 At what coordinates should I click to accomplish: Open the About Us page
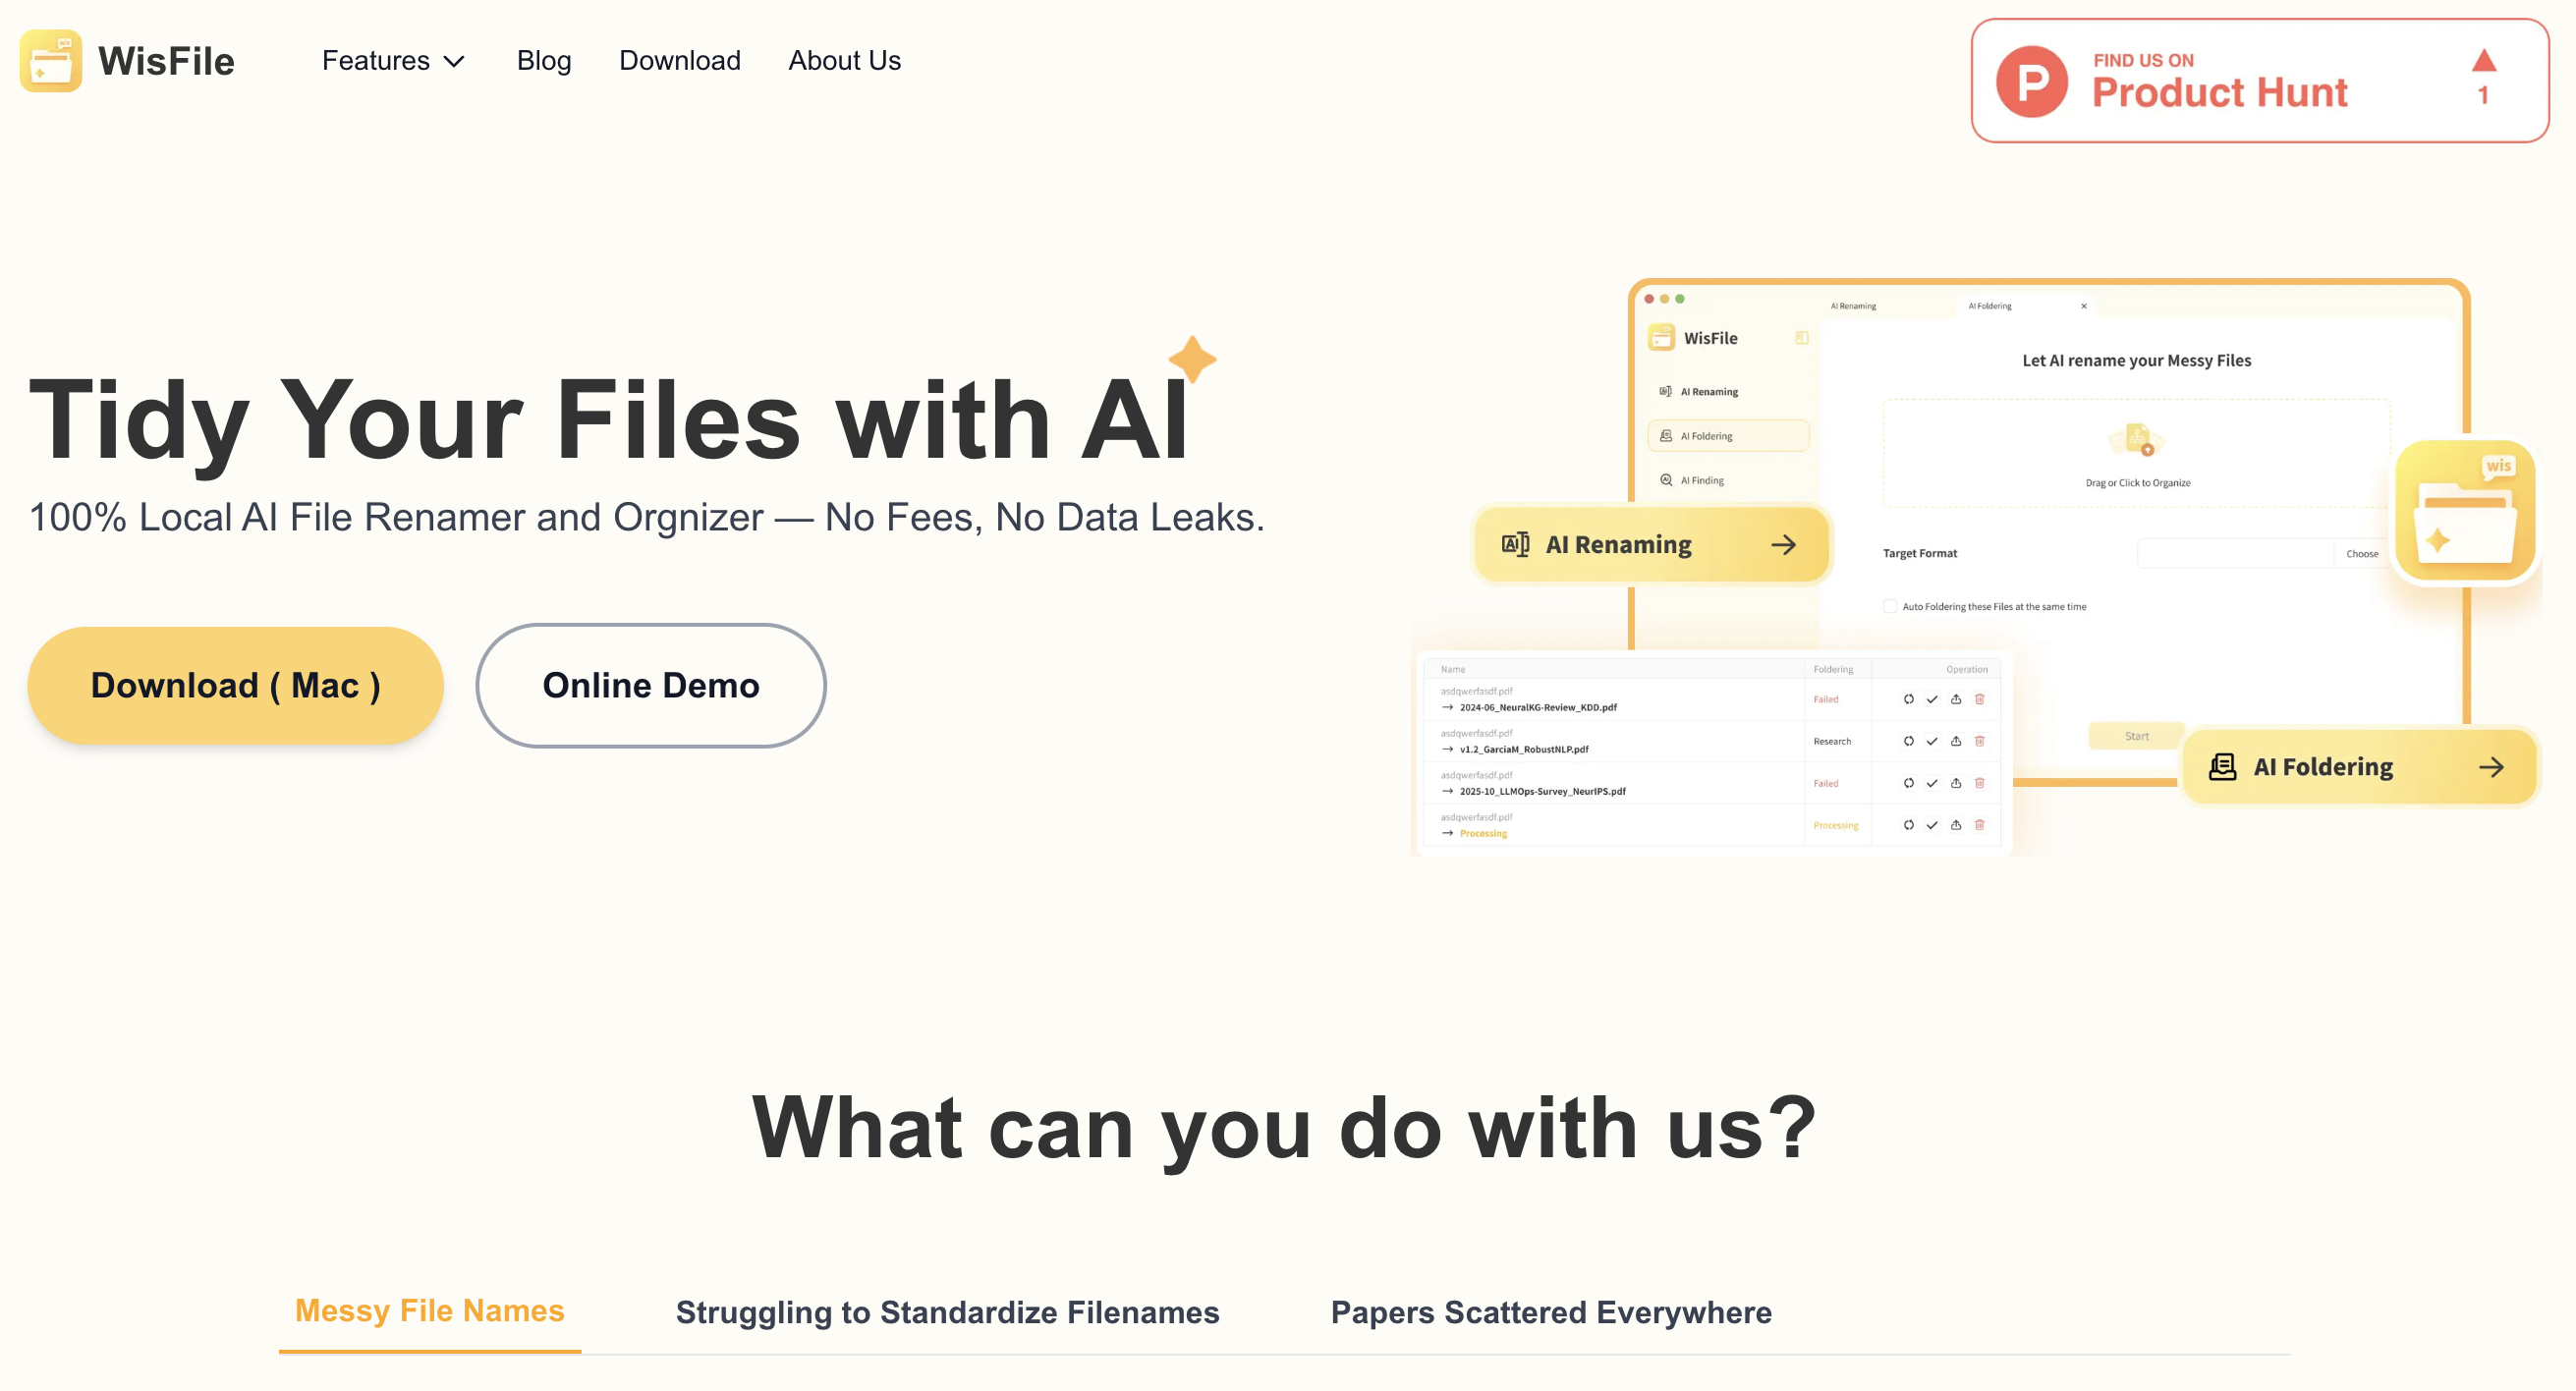[x=844, y=61]
